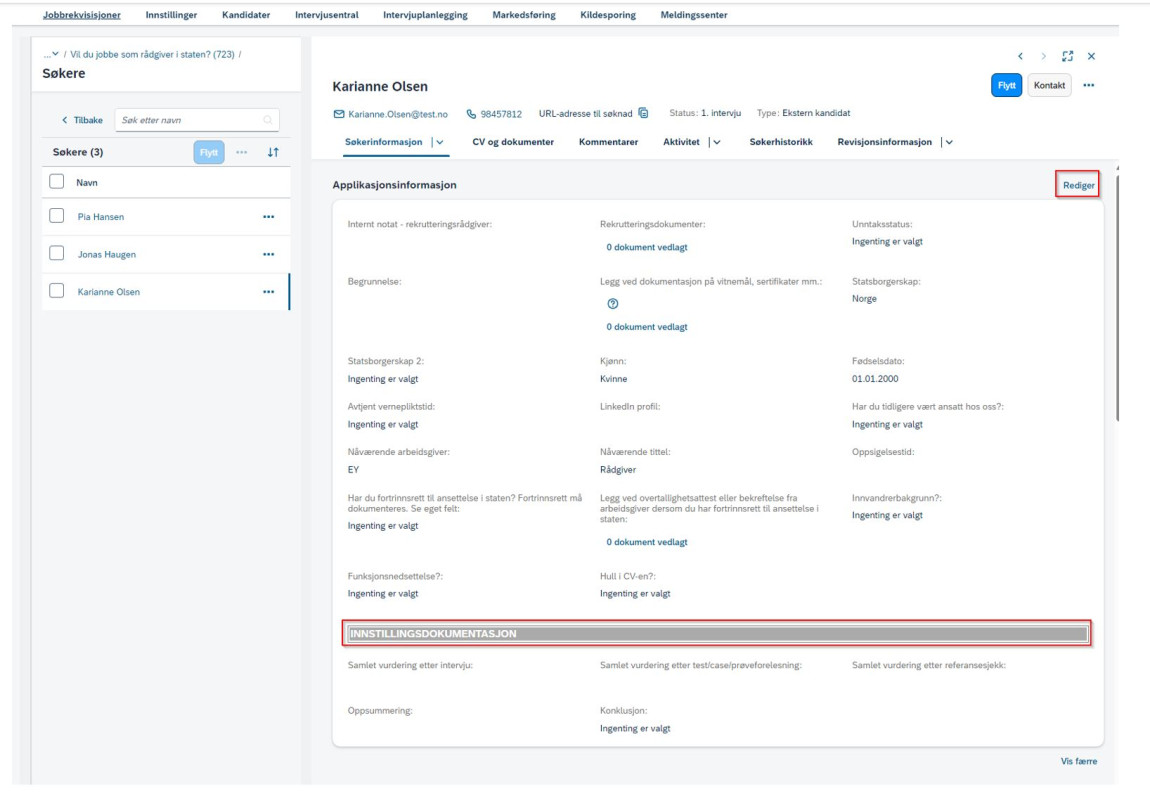This screenshot has width=1150, height=803.
Task: Tick the checkbox for Karianne Olsen
Action: [56, 290]
